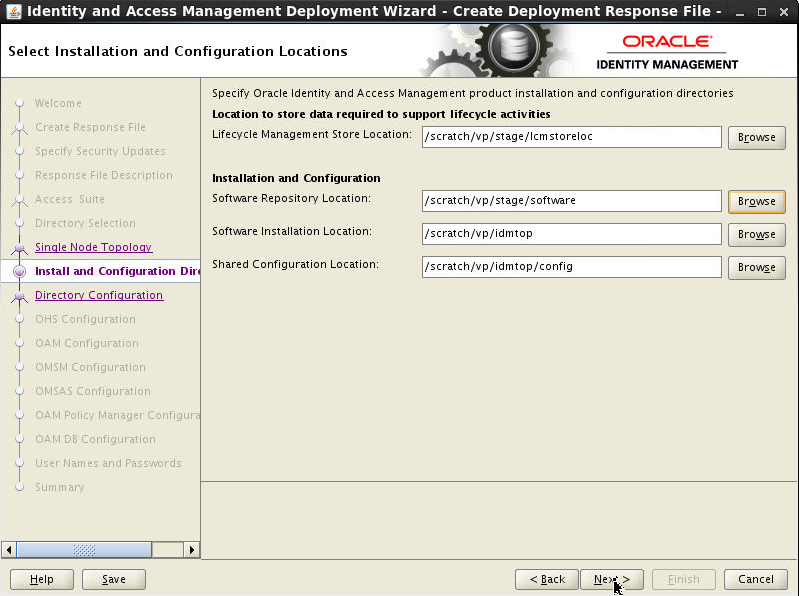799x596 pixels.
Task: Click Browse for Shared Configuration Location
Action: pos(756,268)
